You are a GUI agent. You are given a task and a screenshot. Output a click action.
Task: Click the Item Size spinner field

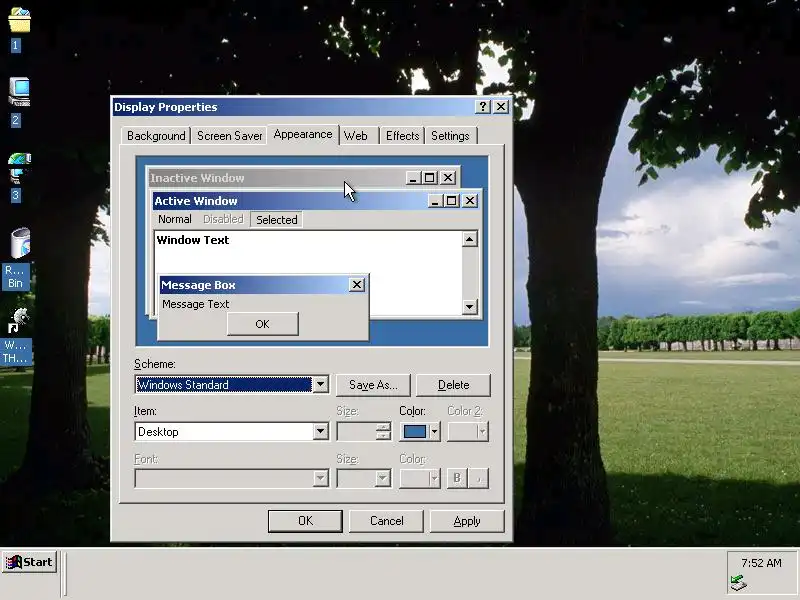coord(364,432)
